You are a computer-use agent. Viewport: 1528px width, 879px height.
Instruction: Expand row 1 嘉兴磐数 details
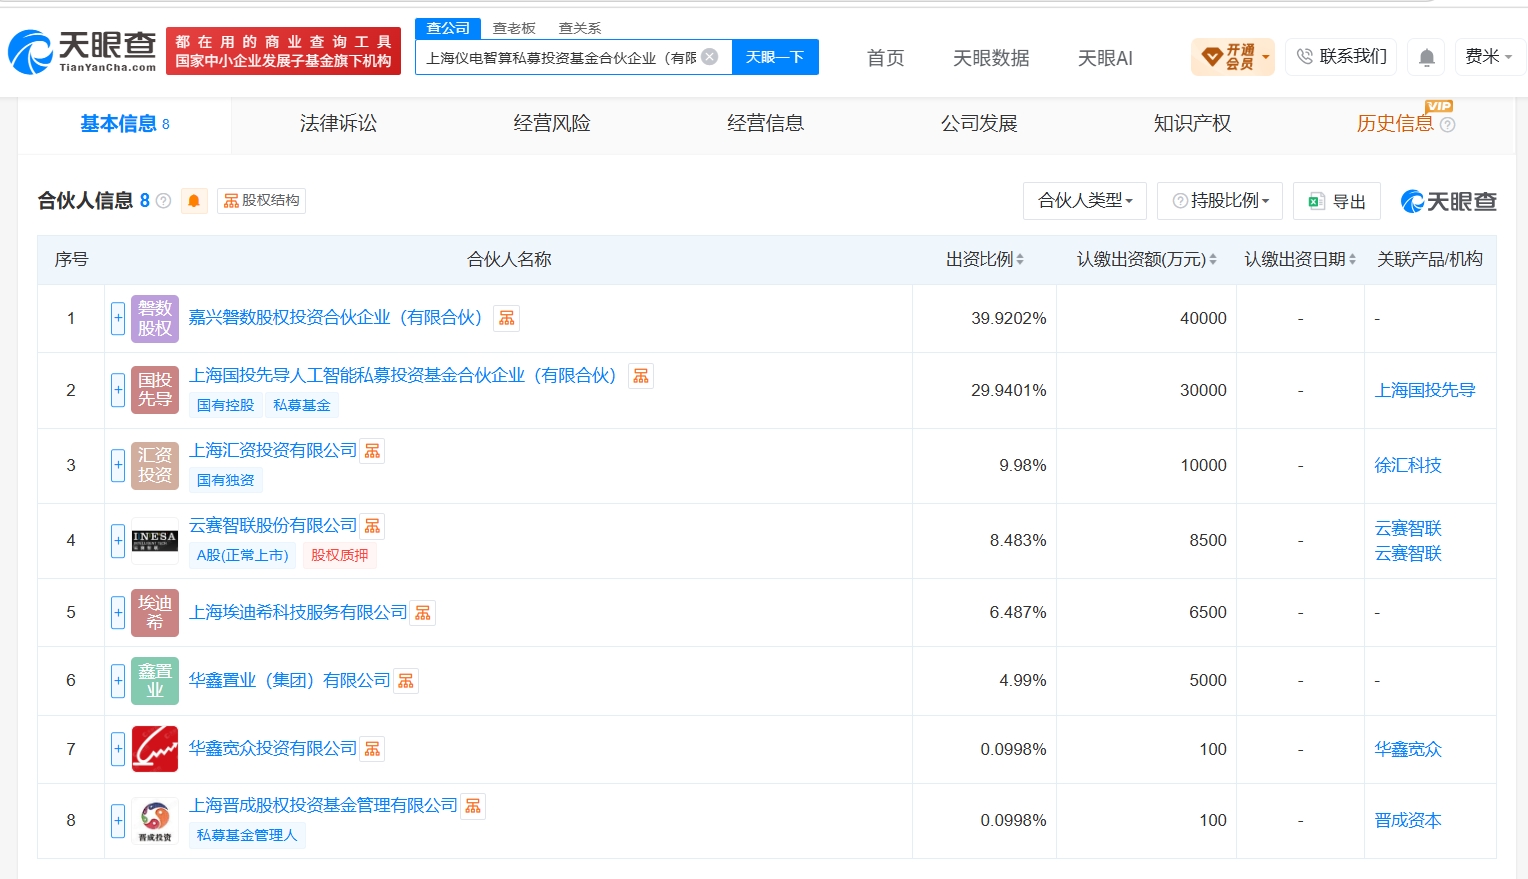tap(118, 318)
